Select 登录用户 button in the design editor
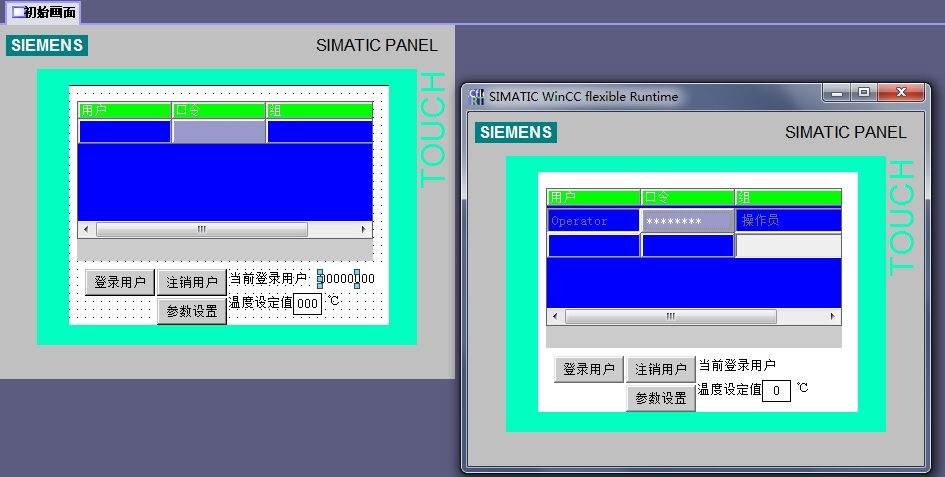 tap(120, 282)
